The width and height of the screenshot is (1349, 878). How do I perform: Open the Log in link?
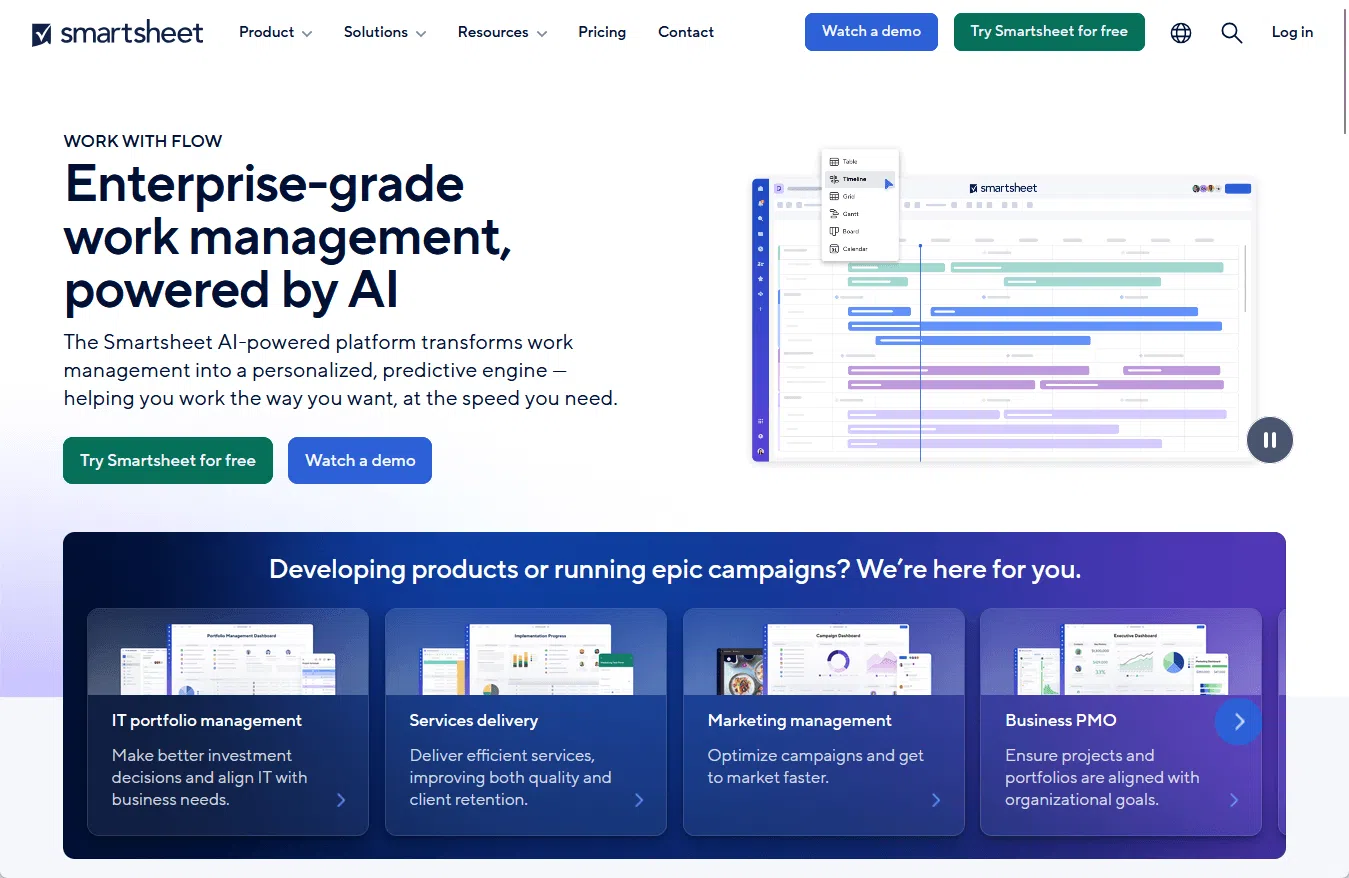pos(1292,32)
